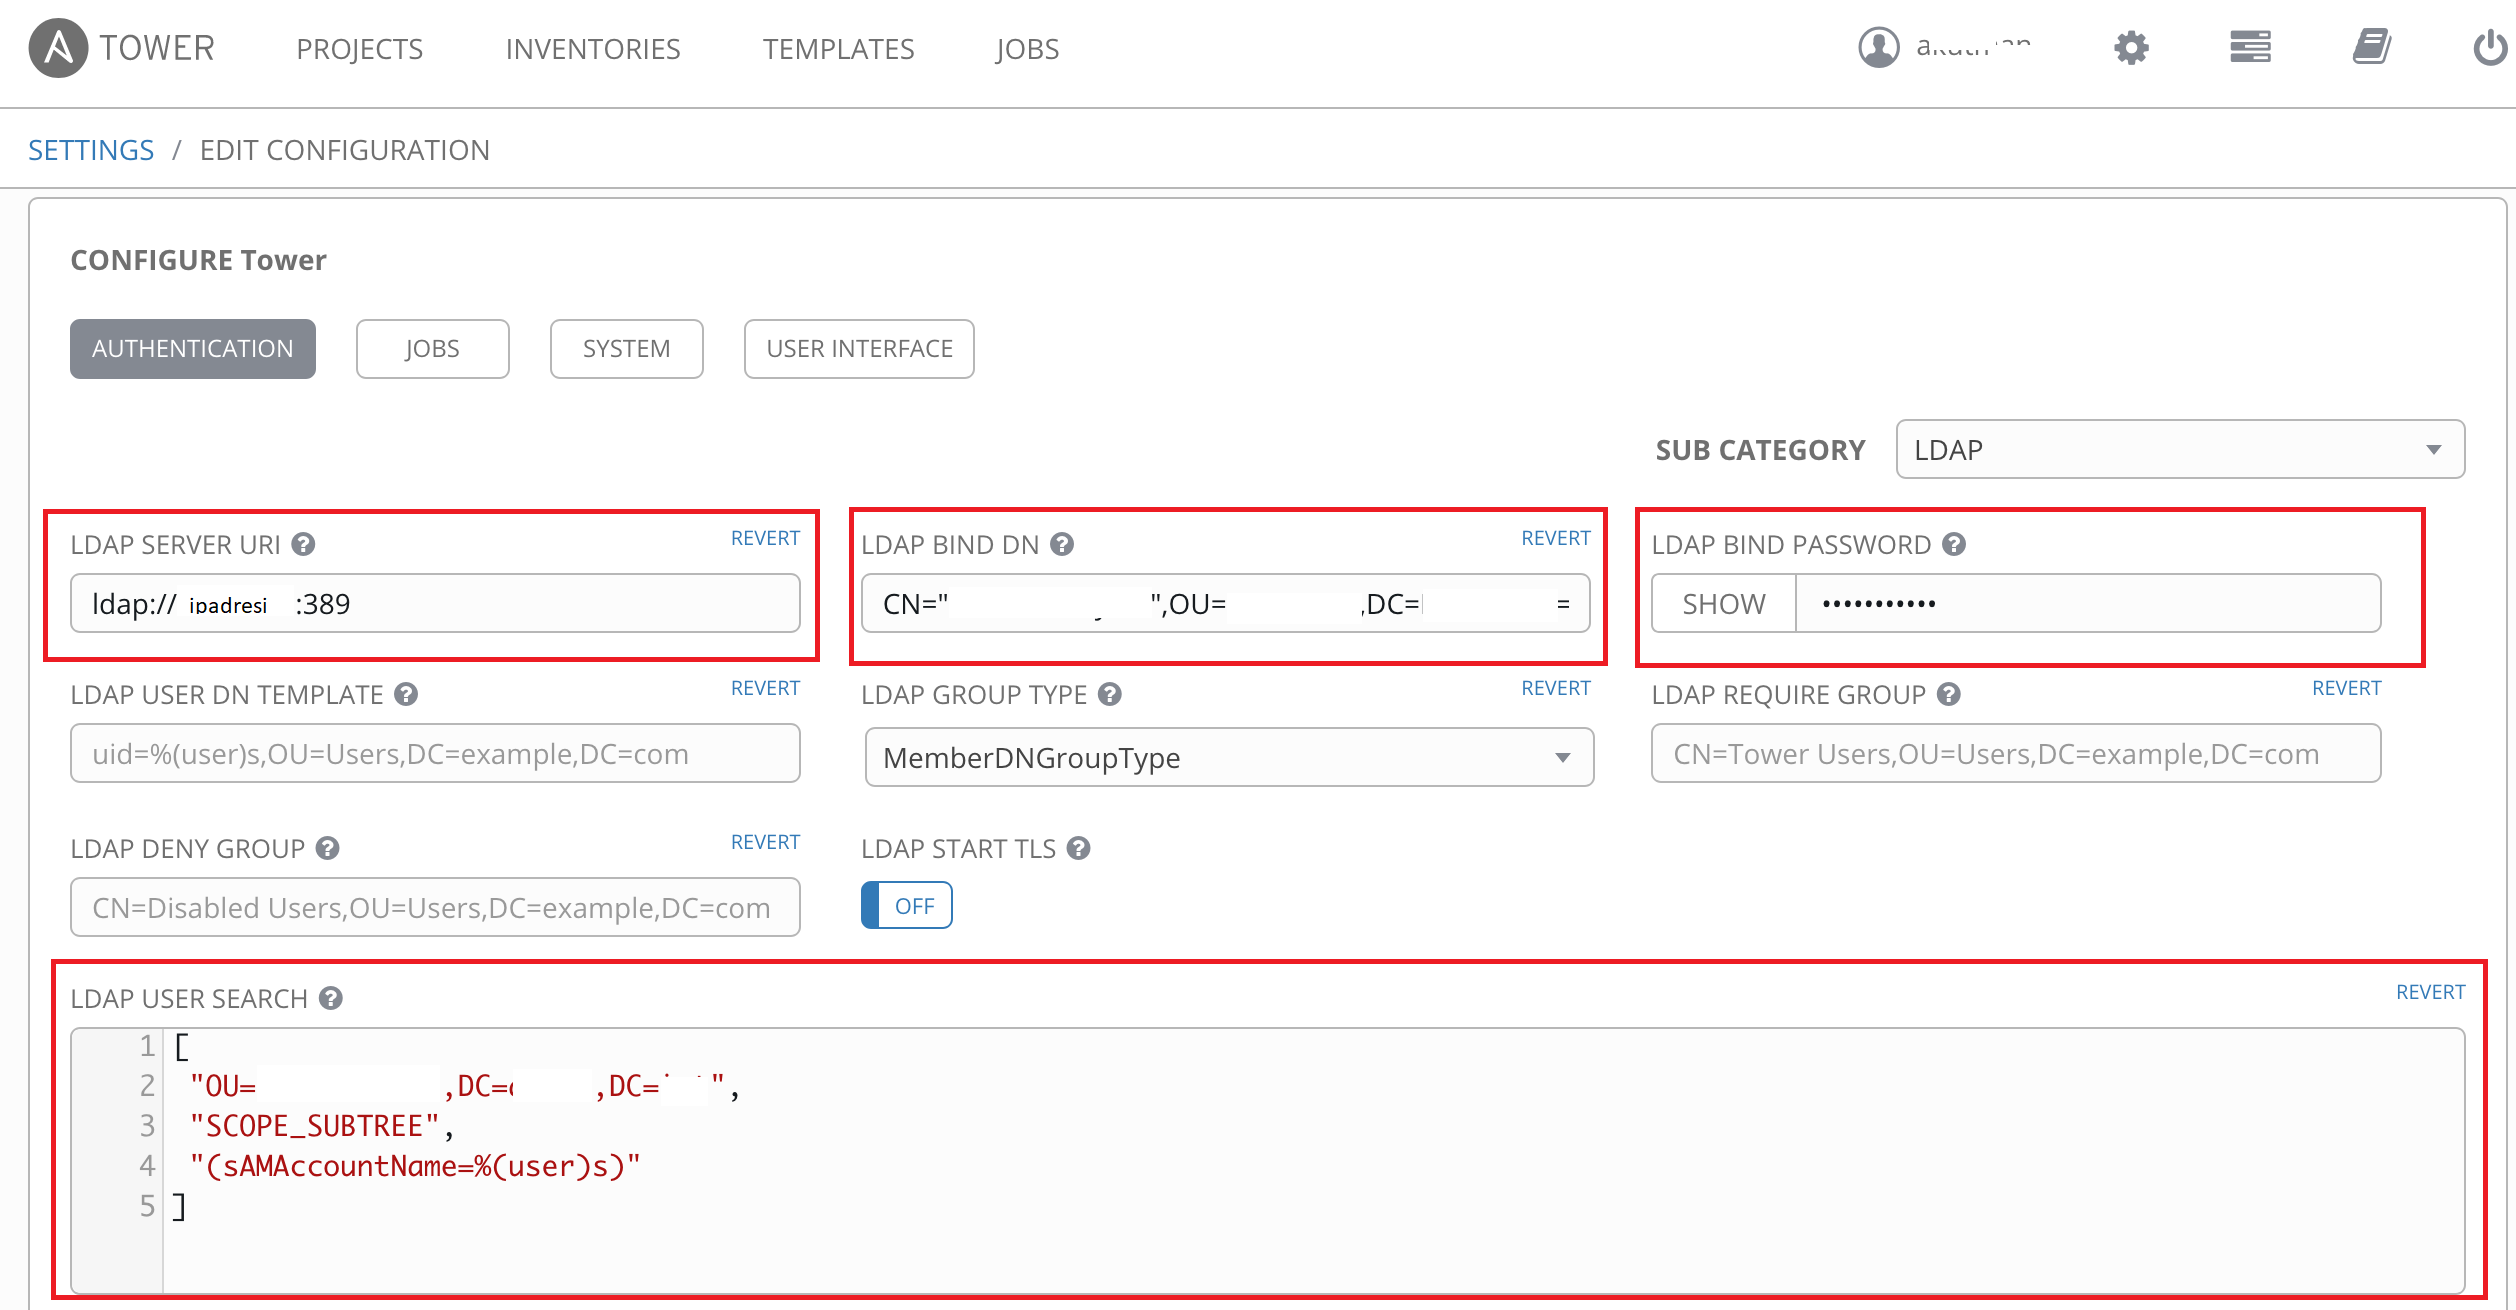Show help for LDAP User Search
The image size is (2516, 1310).
pyautogui.click(x=331, y=998)
